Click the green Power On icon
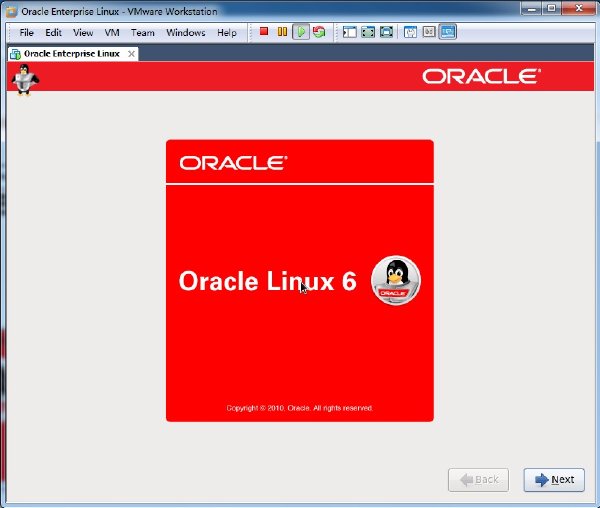This screenshot has width=600, height=508. [x=301, y=32]
